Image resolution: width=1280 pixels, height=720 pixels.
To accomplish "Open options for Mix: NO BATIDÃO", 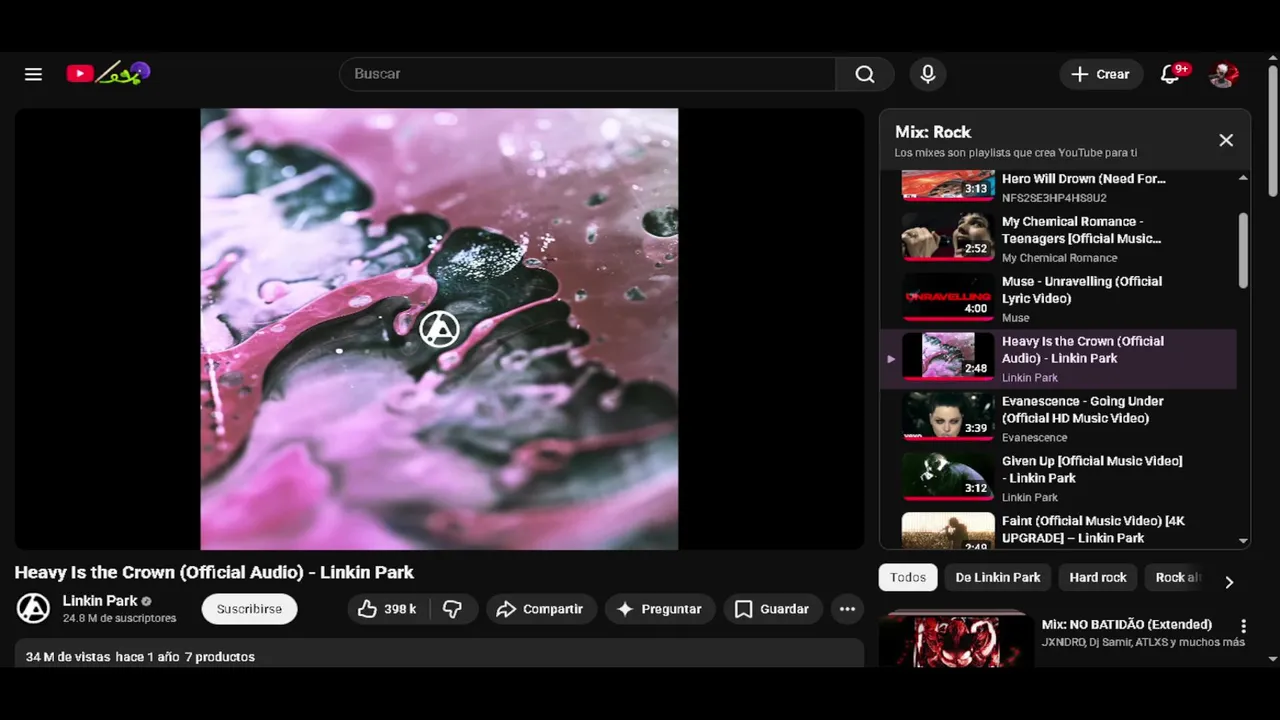I will [1243, 626].
